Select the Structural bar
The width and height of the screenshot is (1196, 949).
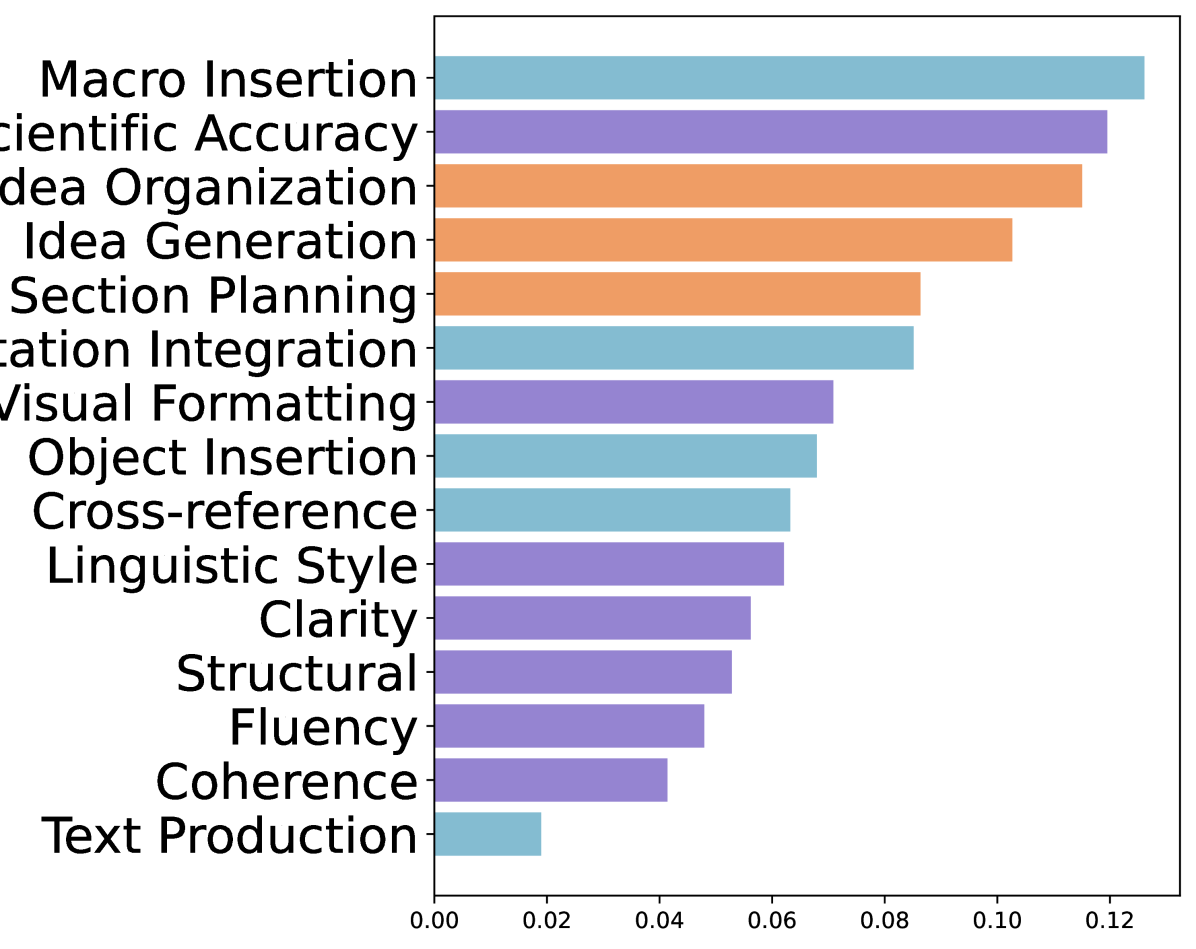(x=583, y=672)
